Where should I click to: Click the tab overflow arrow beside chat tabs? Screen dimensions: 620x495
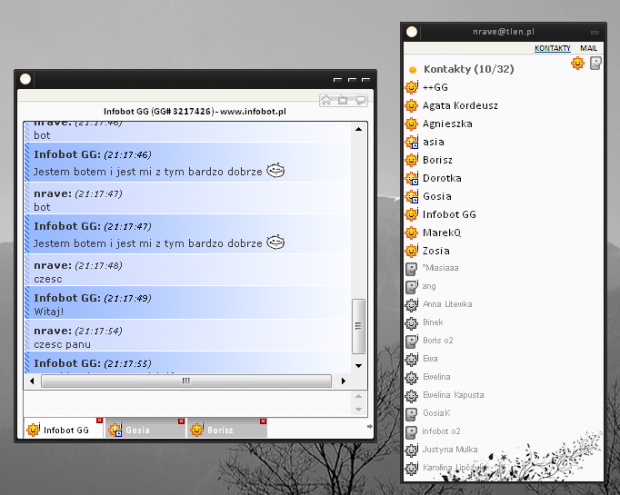tap(370, 426)
